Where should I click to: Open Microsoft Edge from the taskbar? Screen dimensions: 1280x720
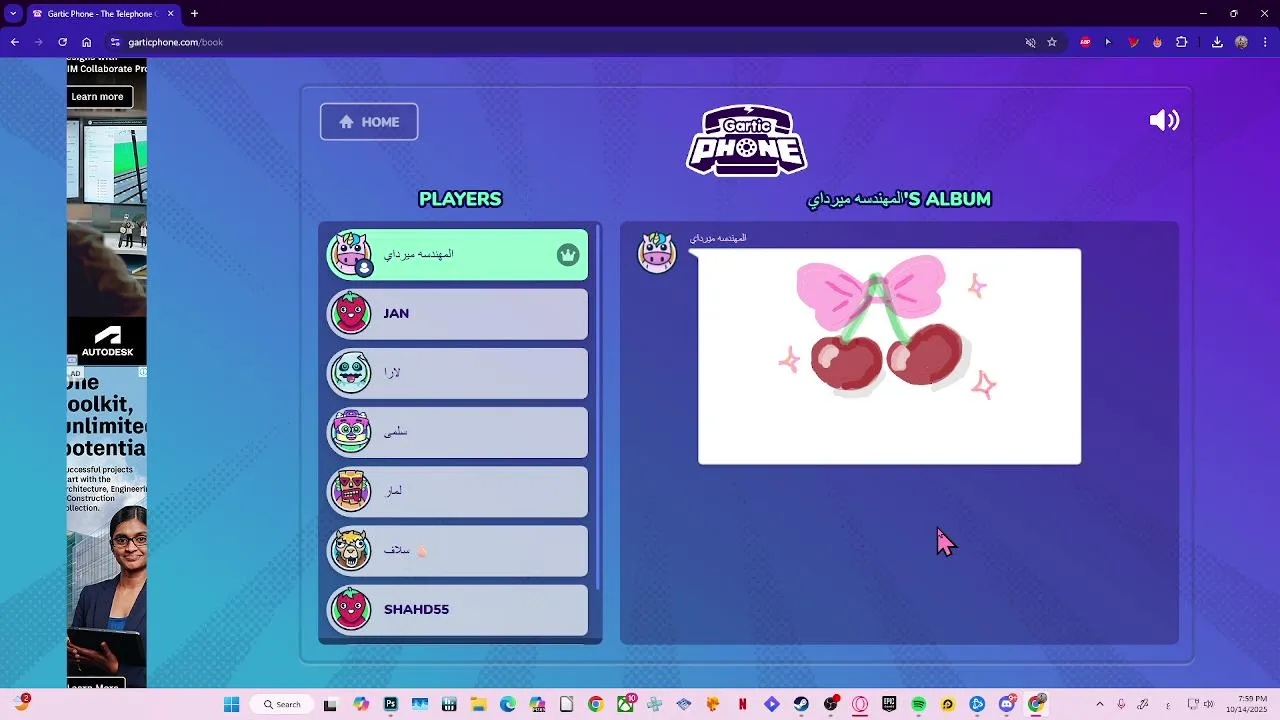[507, 705]
